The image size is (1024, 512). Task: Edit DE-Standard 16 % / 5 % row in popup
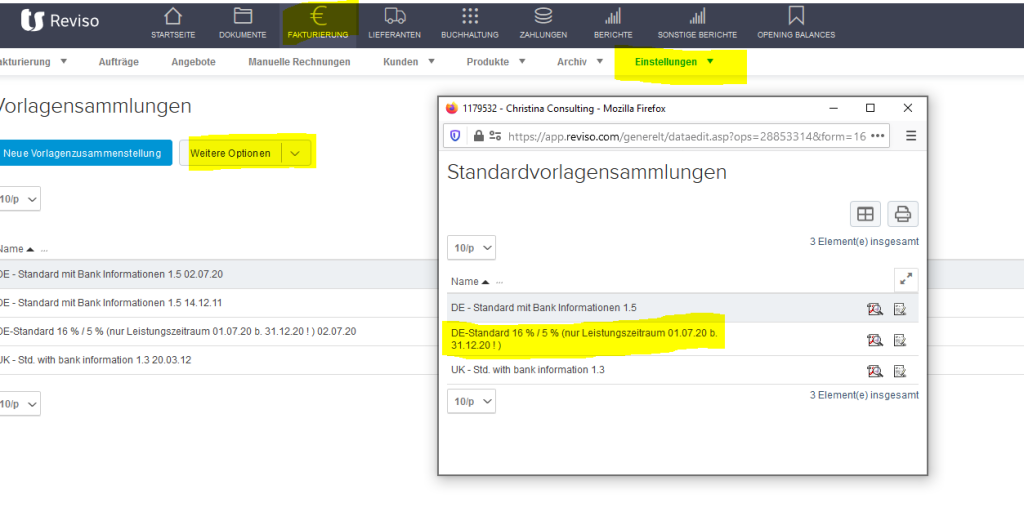click(901, 340)
